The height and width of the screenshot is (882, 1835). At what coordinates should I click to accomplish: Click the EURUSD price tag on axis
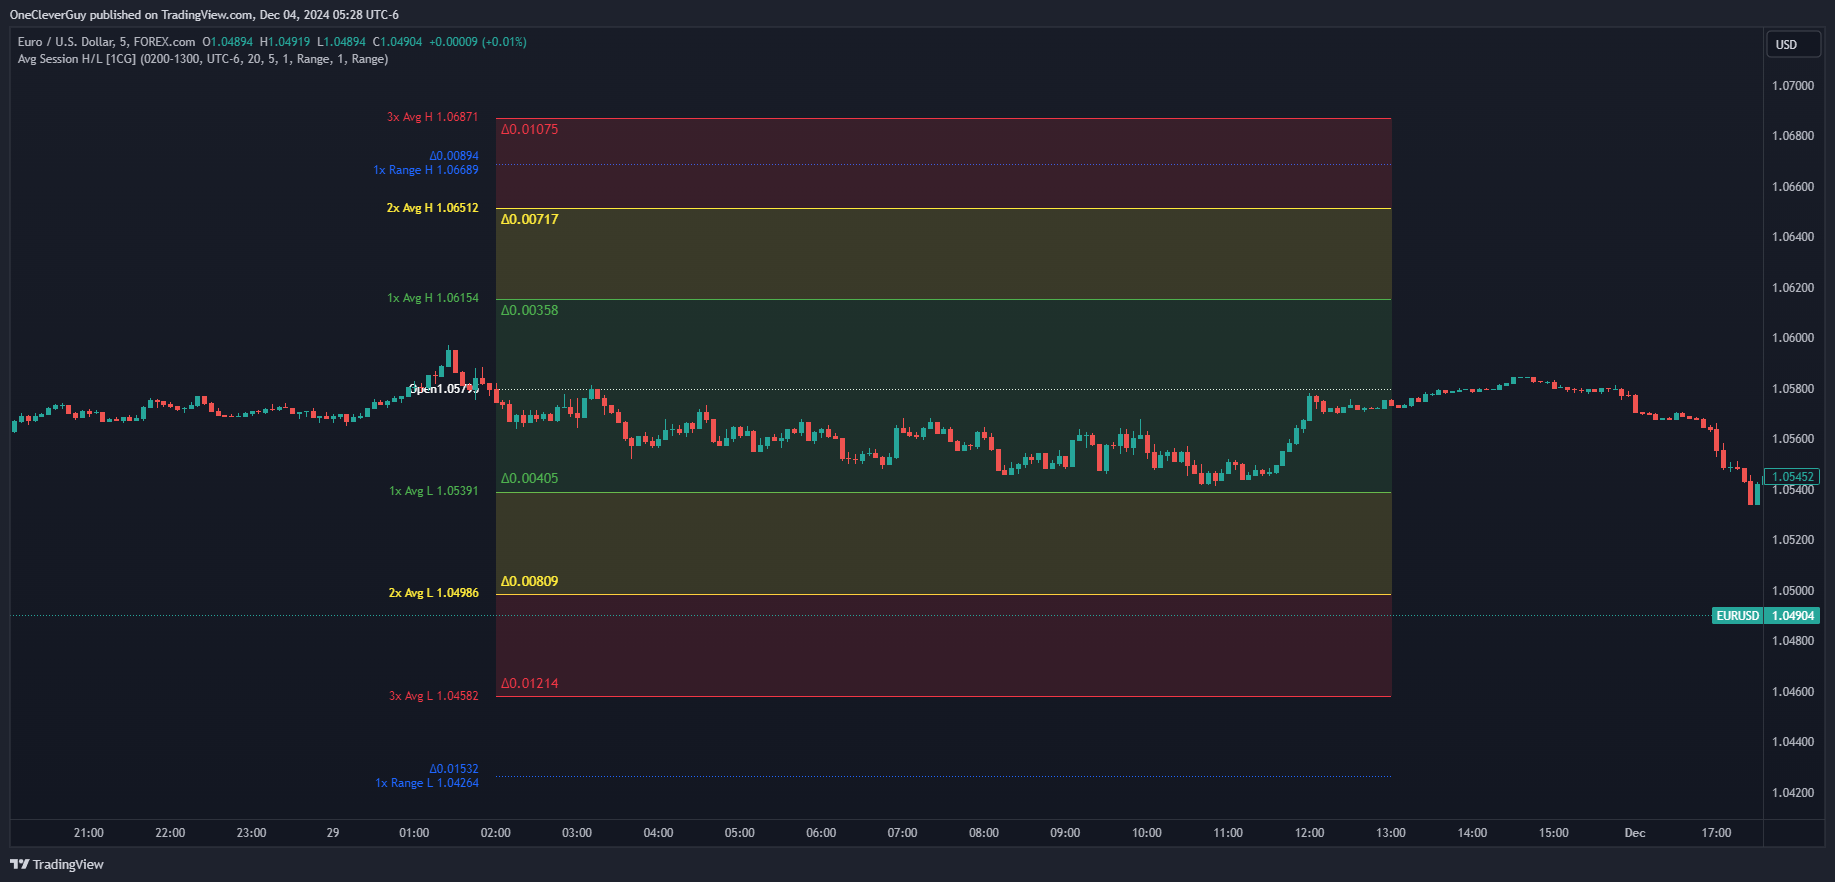[1737, 616]
